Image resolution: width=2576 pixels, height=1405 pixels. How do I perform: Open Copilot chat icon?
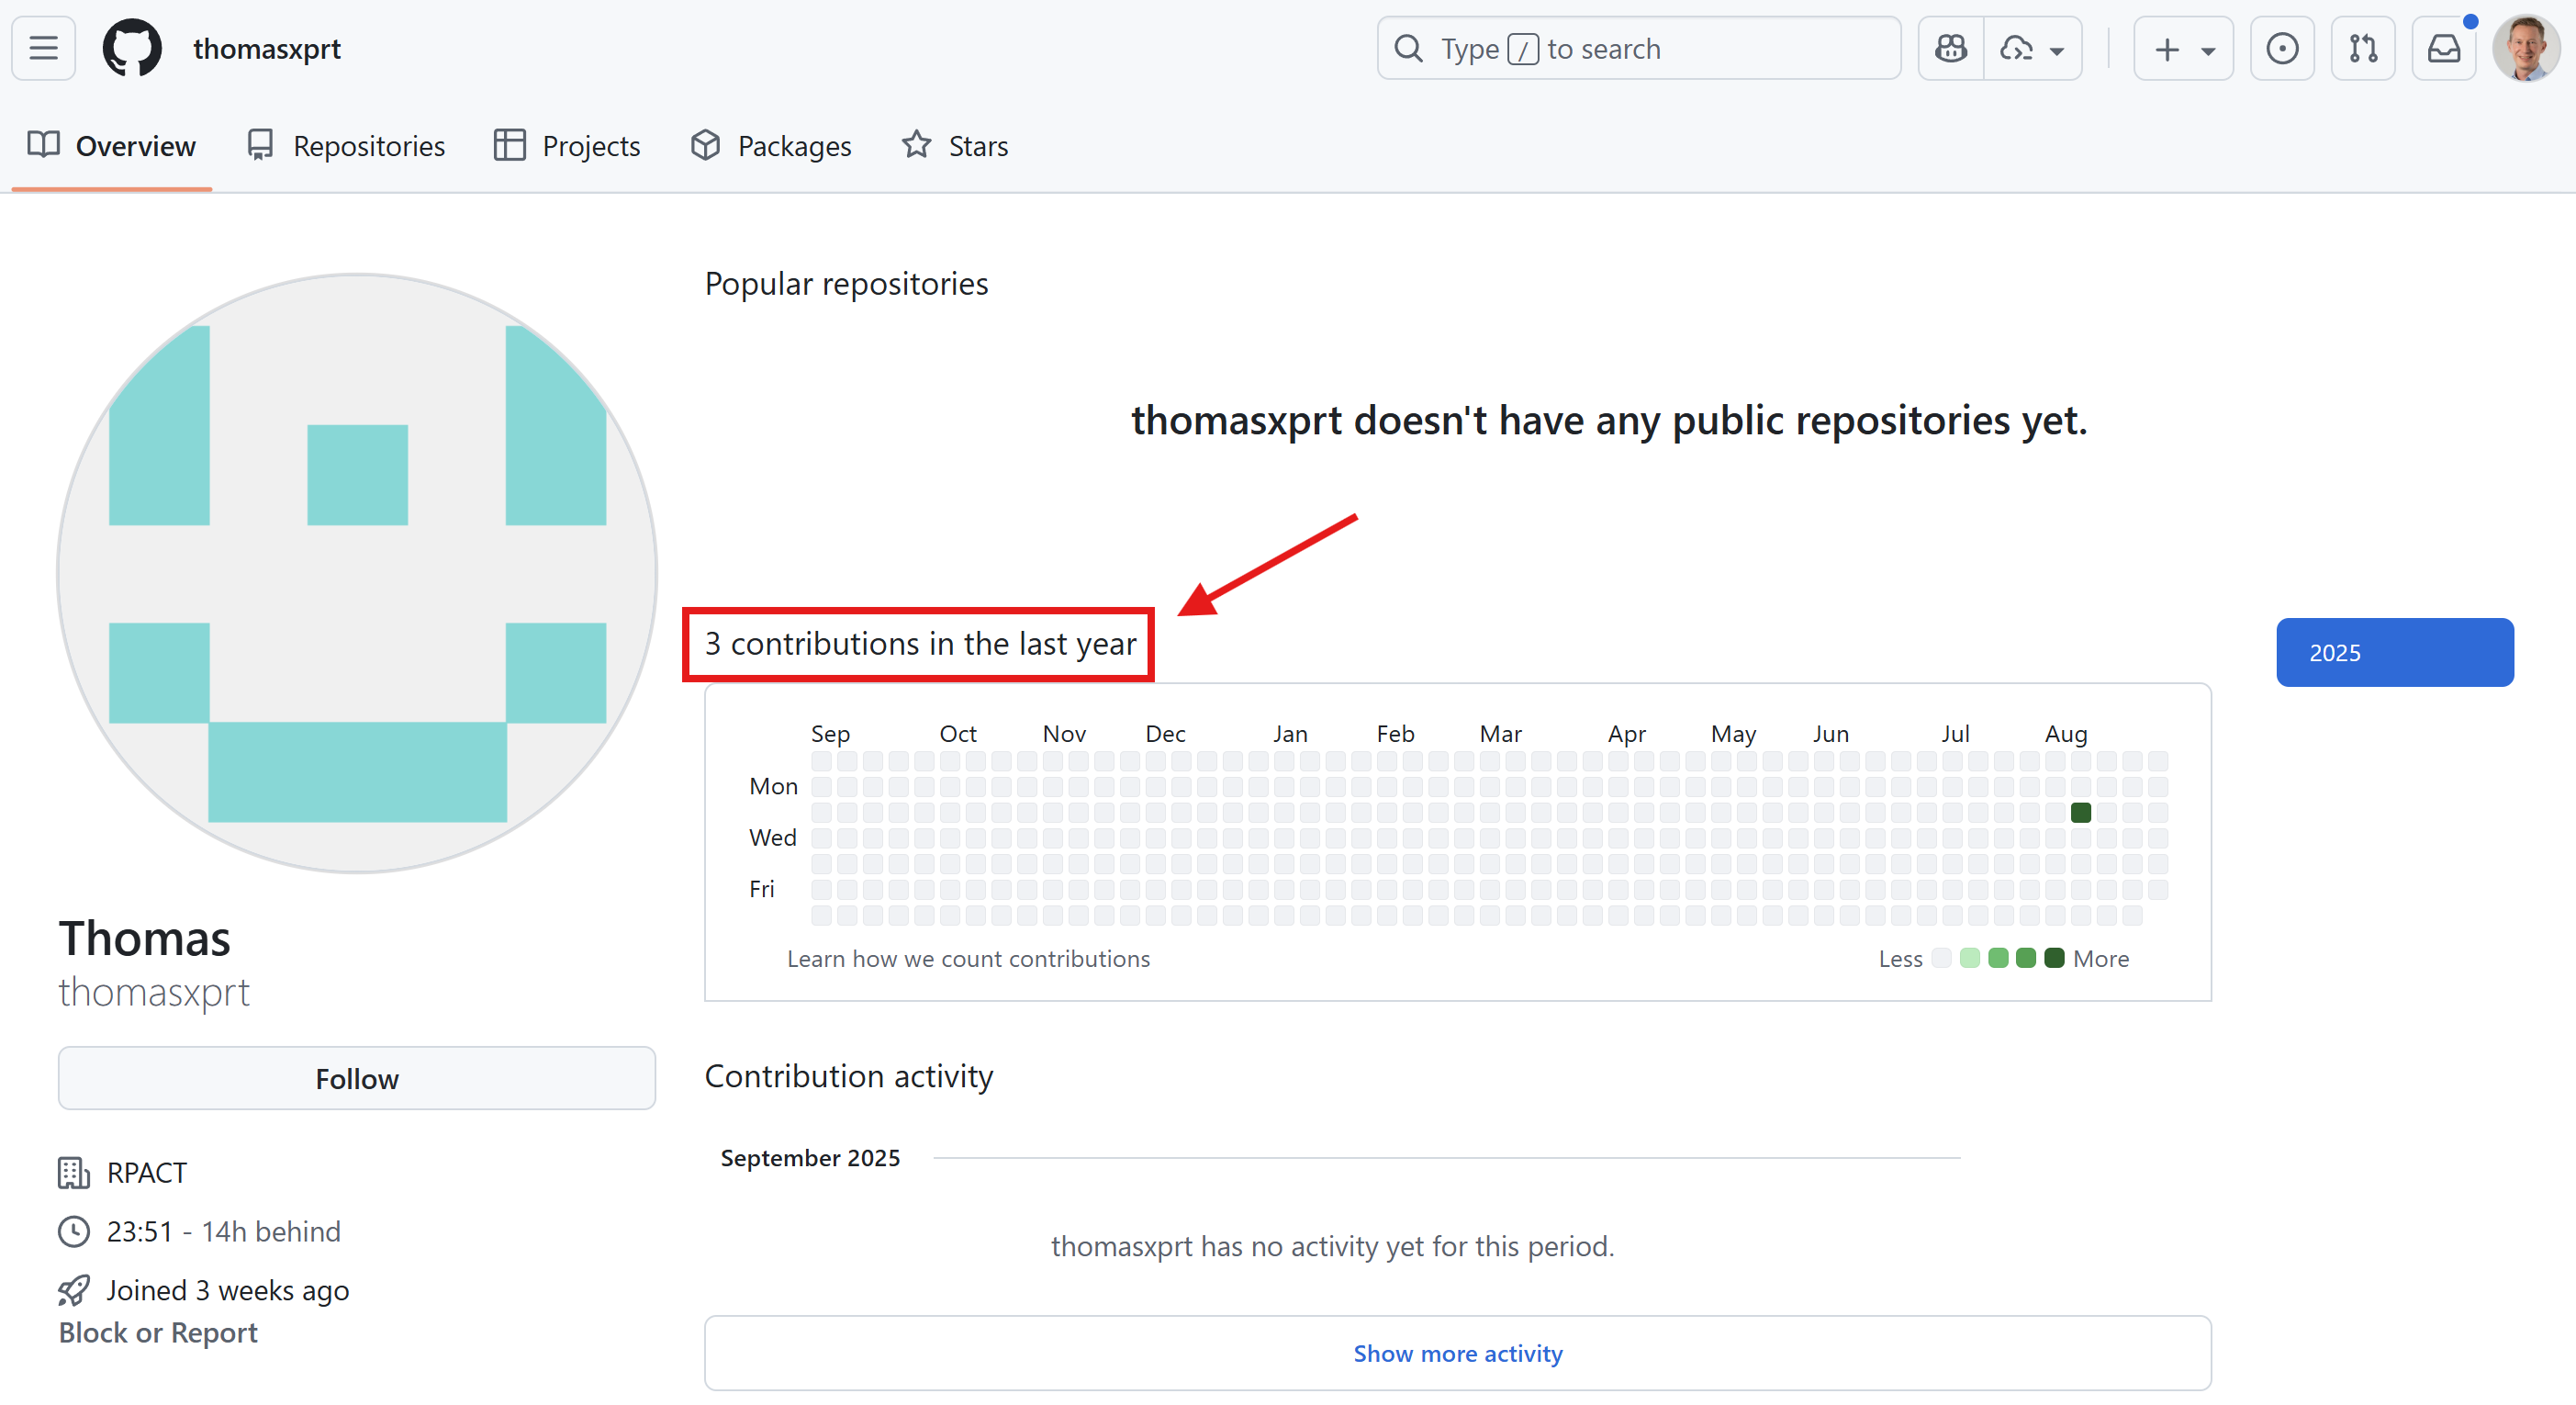coord(1950,48)
